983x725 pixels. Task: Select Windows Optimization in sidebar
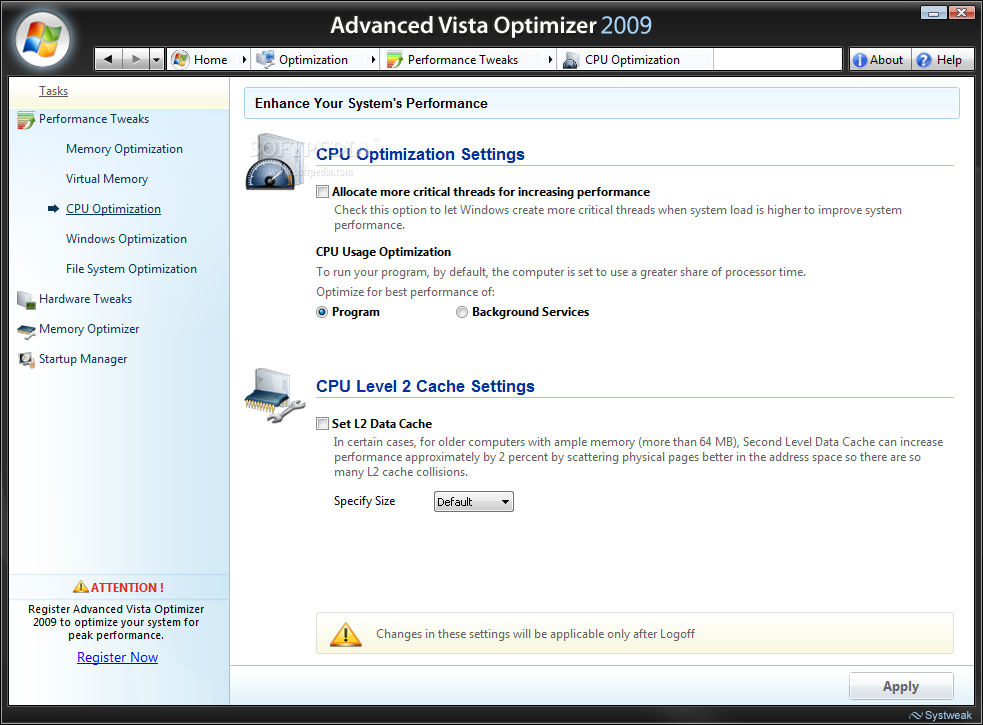coord(126,239)
